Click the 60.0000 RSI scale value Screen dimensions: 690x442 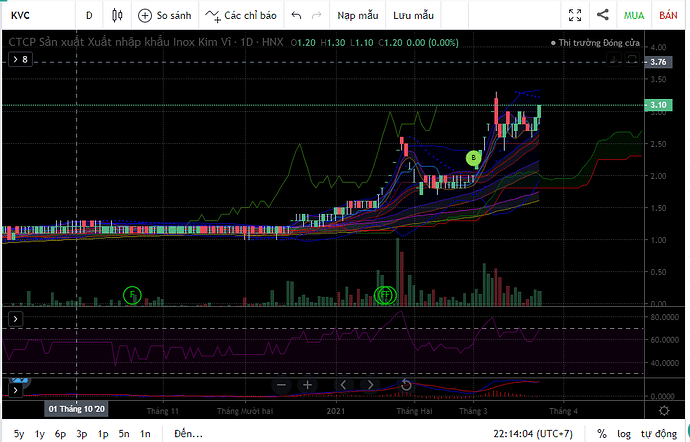coord(664,340)
